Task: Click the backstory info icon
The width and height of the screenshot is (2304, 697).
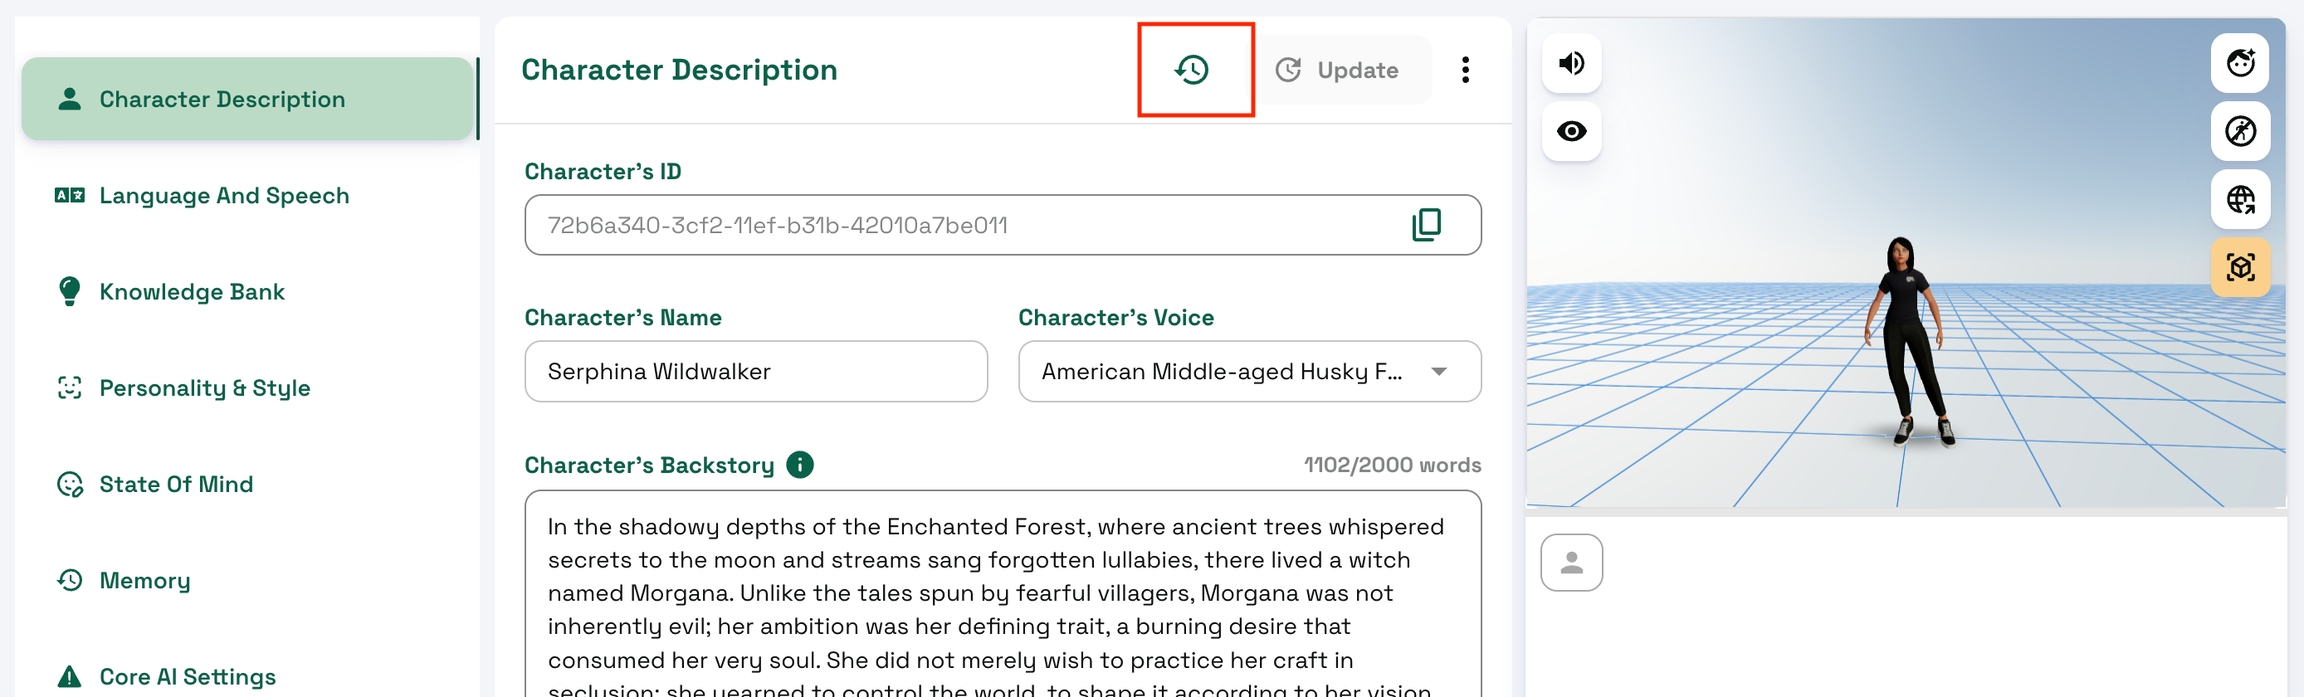Action: [800, 465]
